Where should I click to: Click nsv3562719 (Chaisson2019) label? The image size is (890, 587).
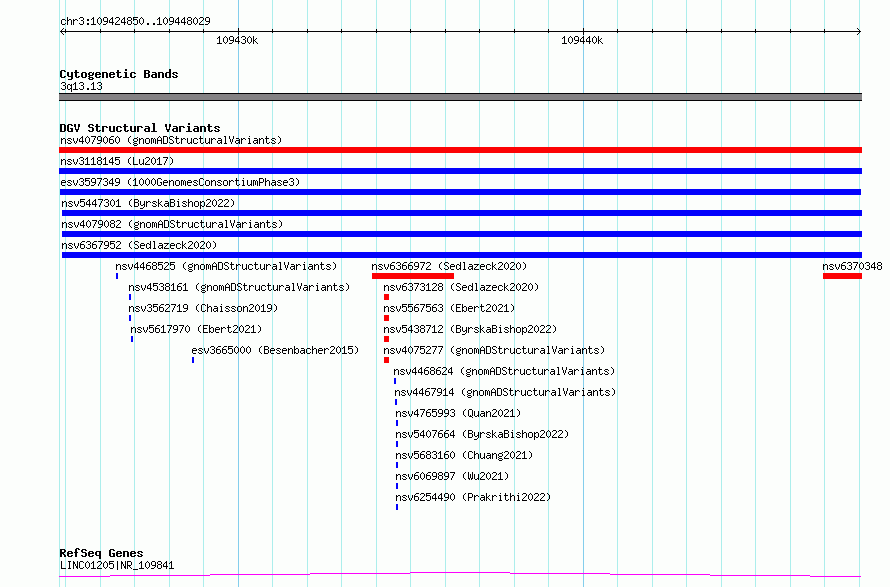[x=203, y=308]
